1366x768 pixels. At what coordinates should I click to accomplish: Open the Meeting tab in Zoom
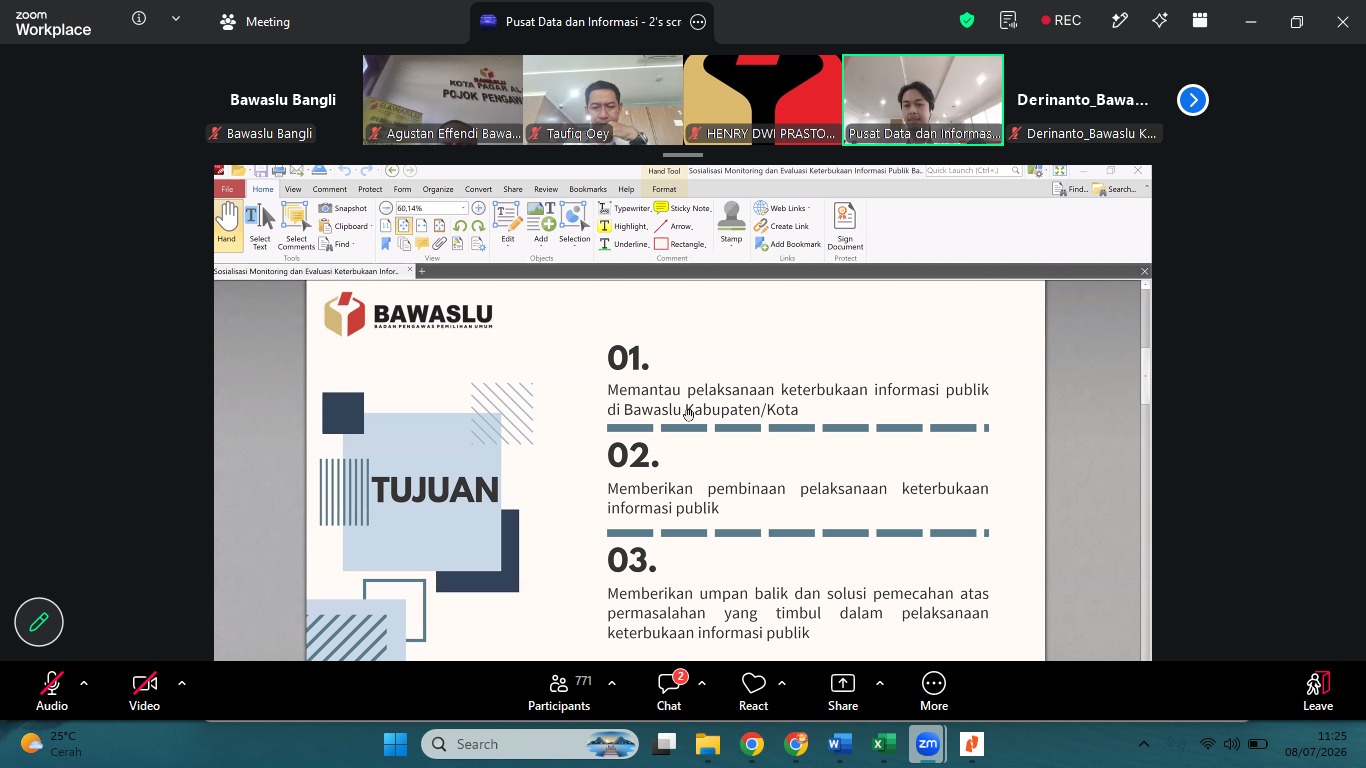(255, 21)
